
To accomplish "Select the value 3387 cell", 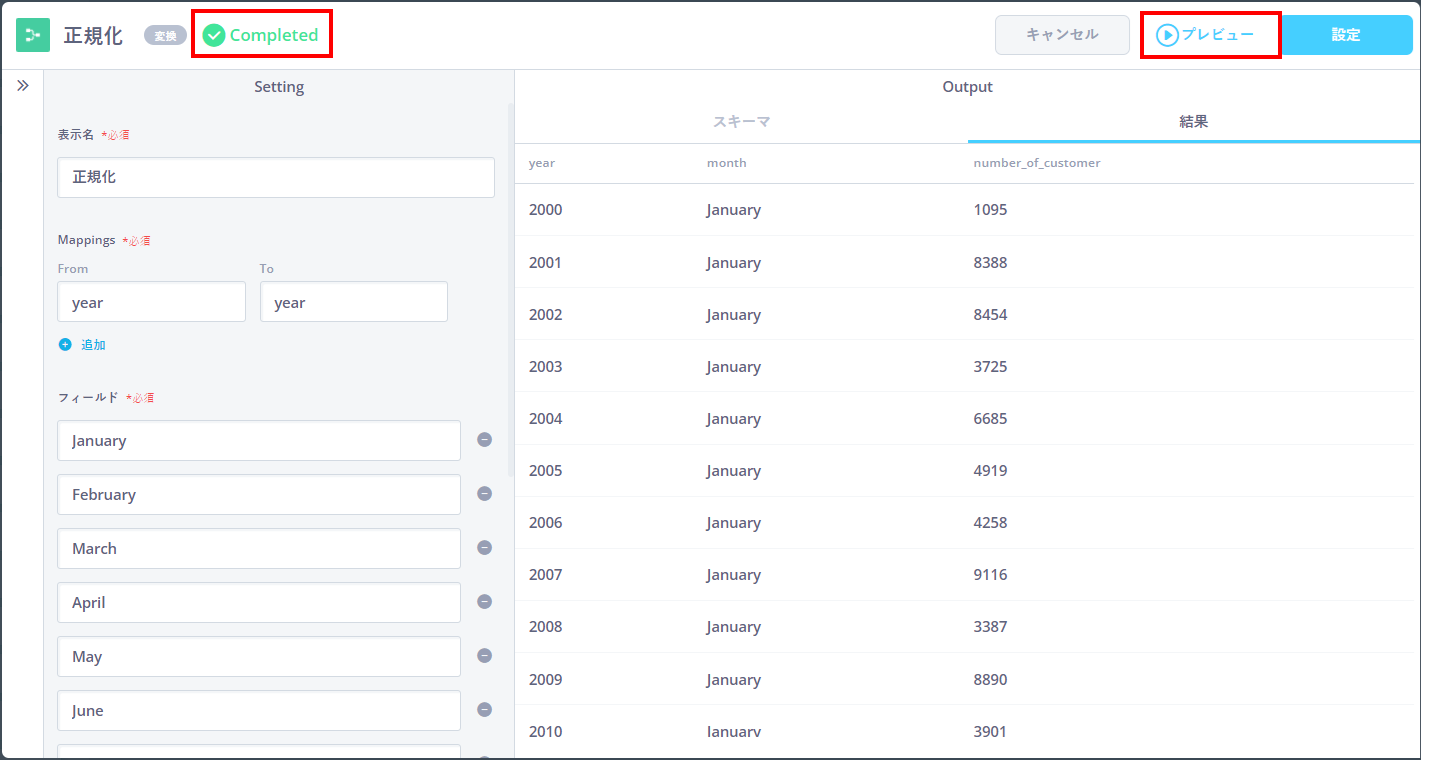I will (990, 627).
